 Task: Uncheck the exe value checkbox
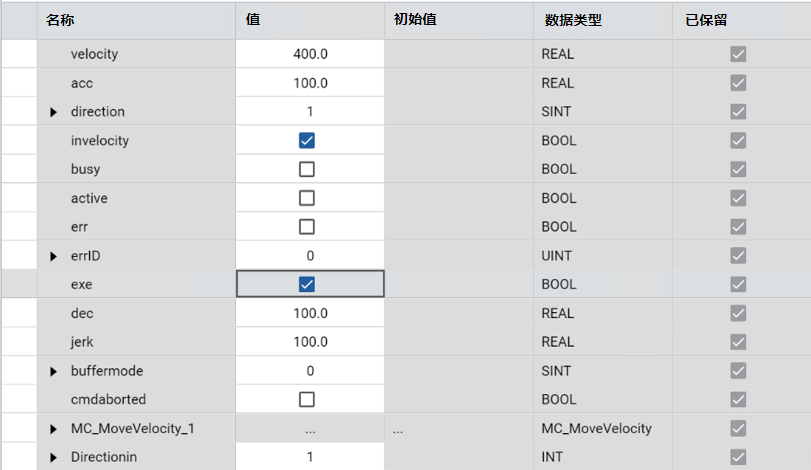307,284
